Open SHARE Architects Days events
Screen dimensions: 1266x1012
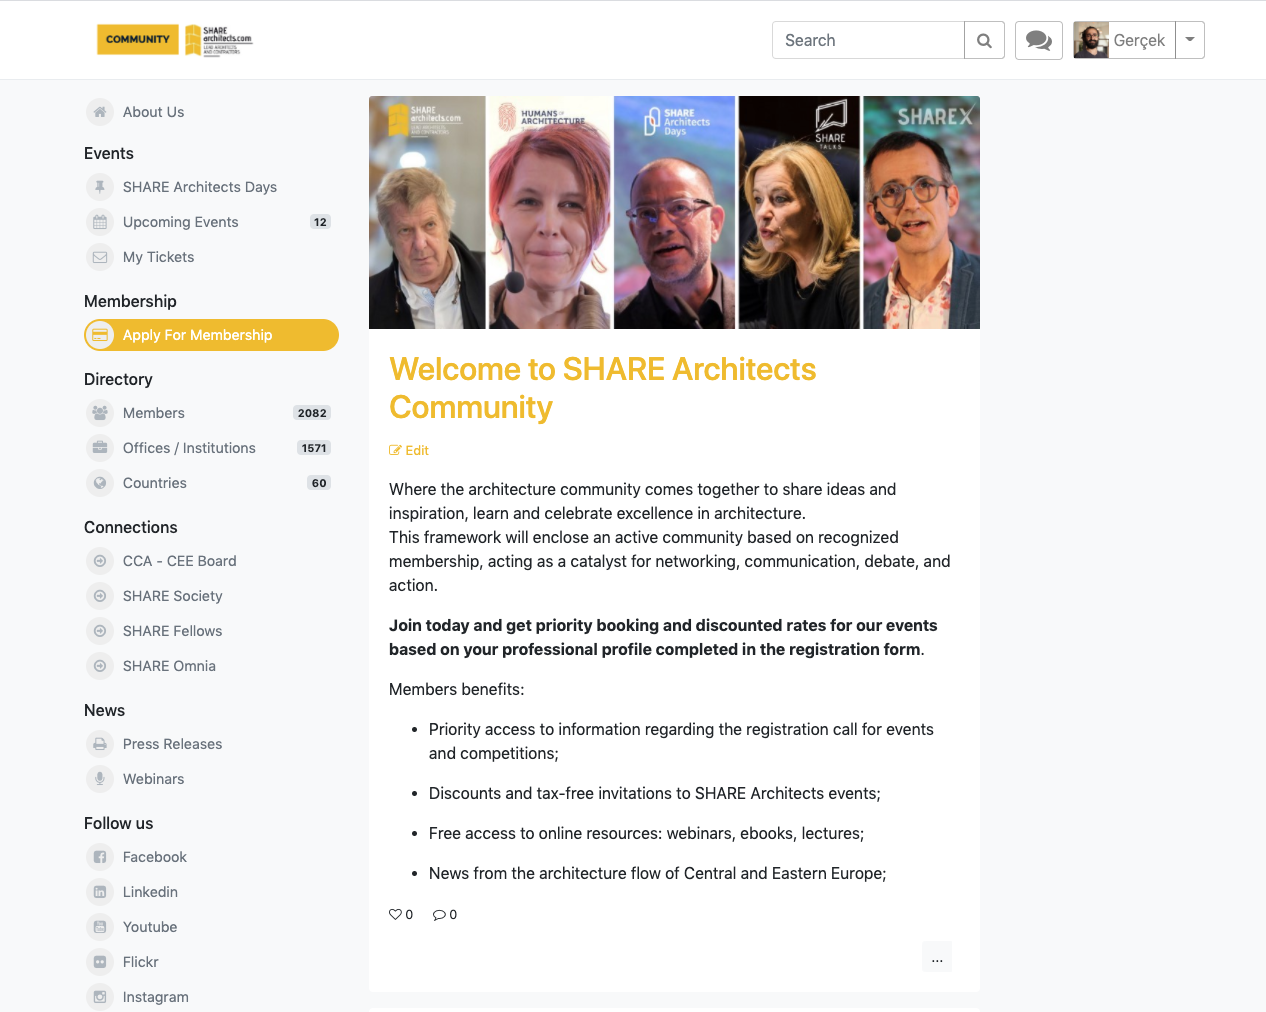[x=200, y=187]
